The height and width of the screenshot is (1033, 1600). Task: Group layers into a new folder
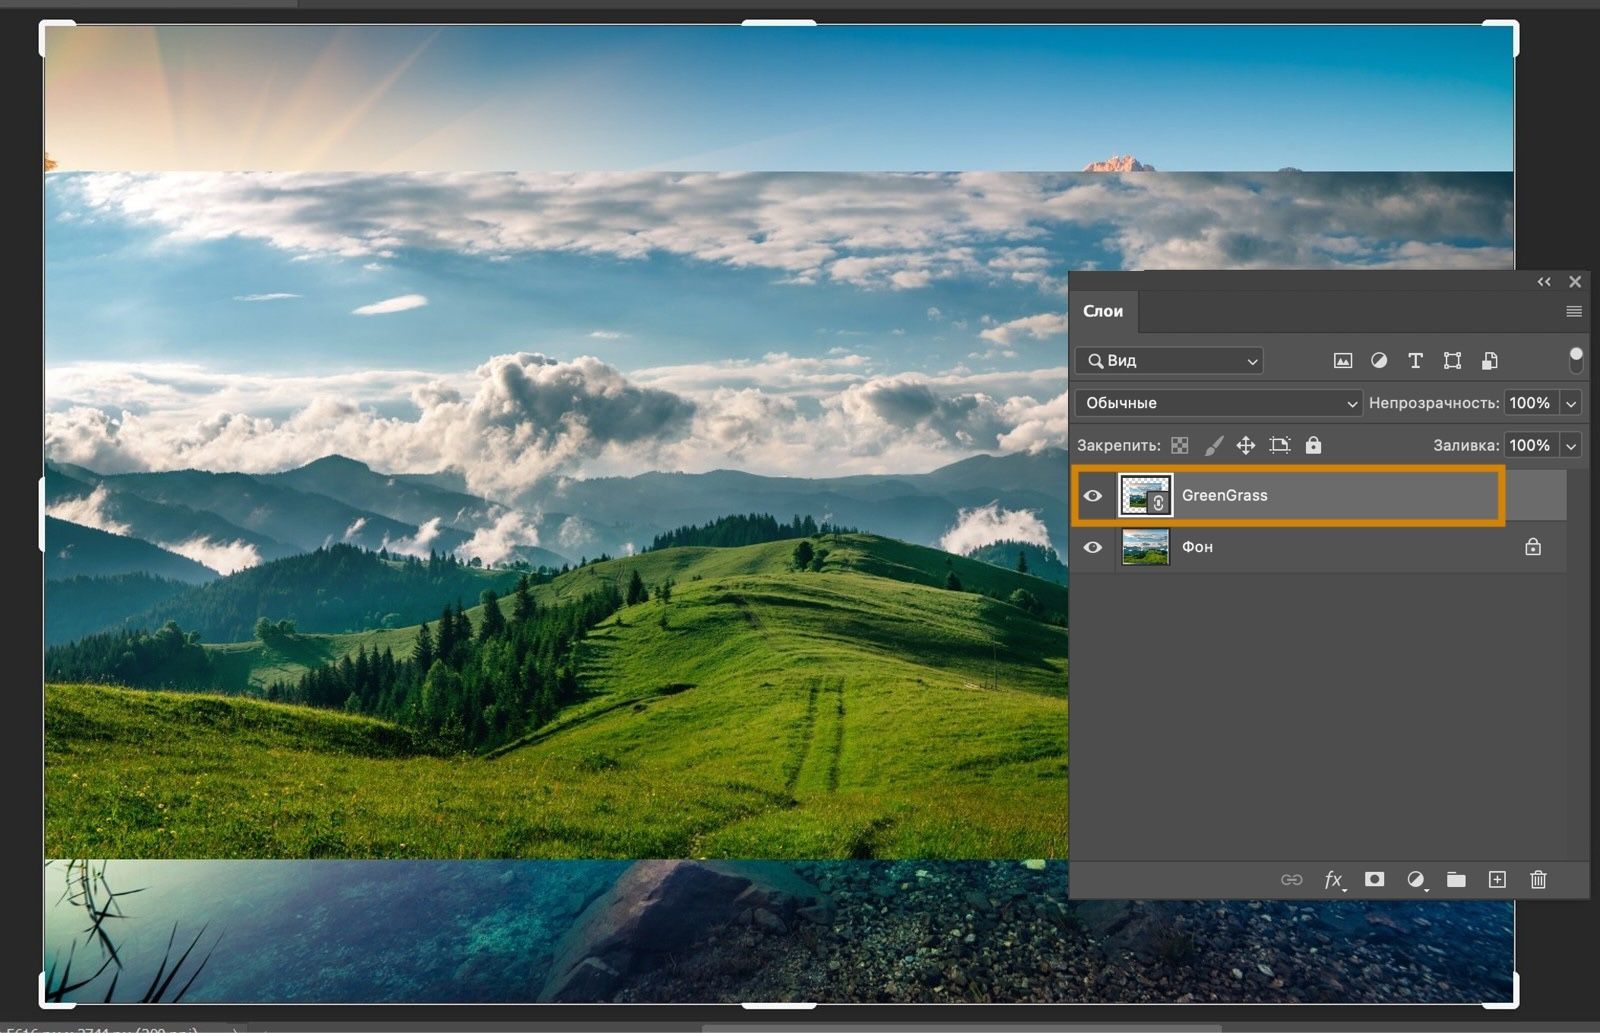(1457, 880)
